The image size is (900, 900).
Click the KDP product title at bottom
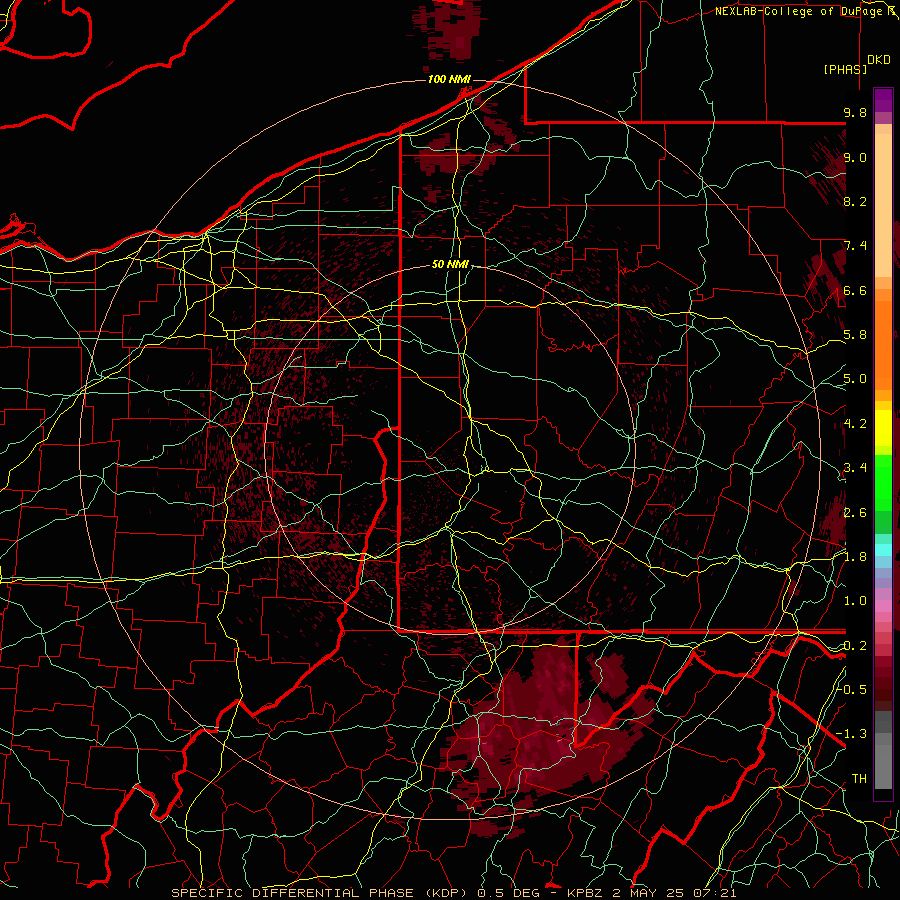[x=454, y=893]
